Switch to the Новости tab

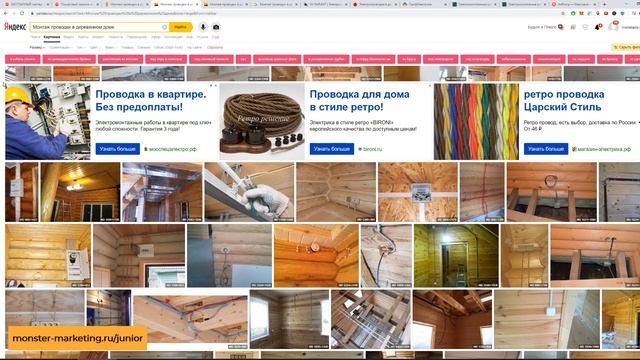coord(116,37)
